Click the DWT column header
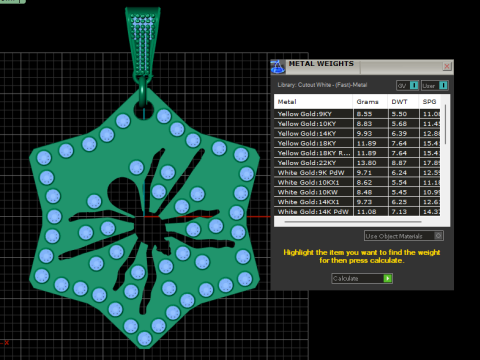This screenshot has height=360, width=480. (x=403, y=102)
